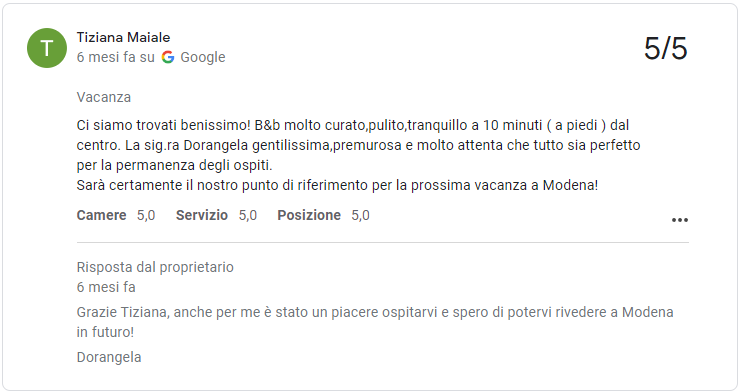Image resolution: width=738 pixels, height=392 pixels.
Task: Open the three-dots more options menu
Action: coord(680,220)
